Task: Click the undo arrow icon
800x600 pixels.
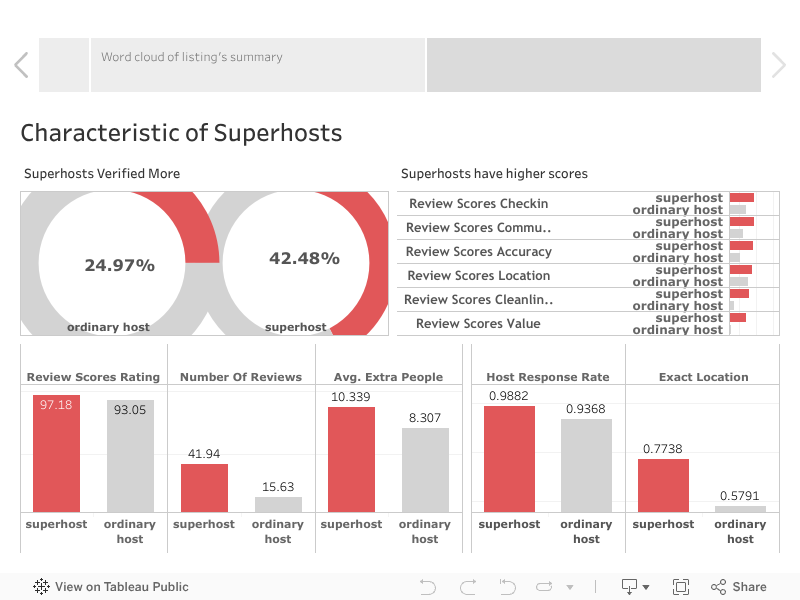Action: (428, 587)
